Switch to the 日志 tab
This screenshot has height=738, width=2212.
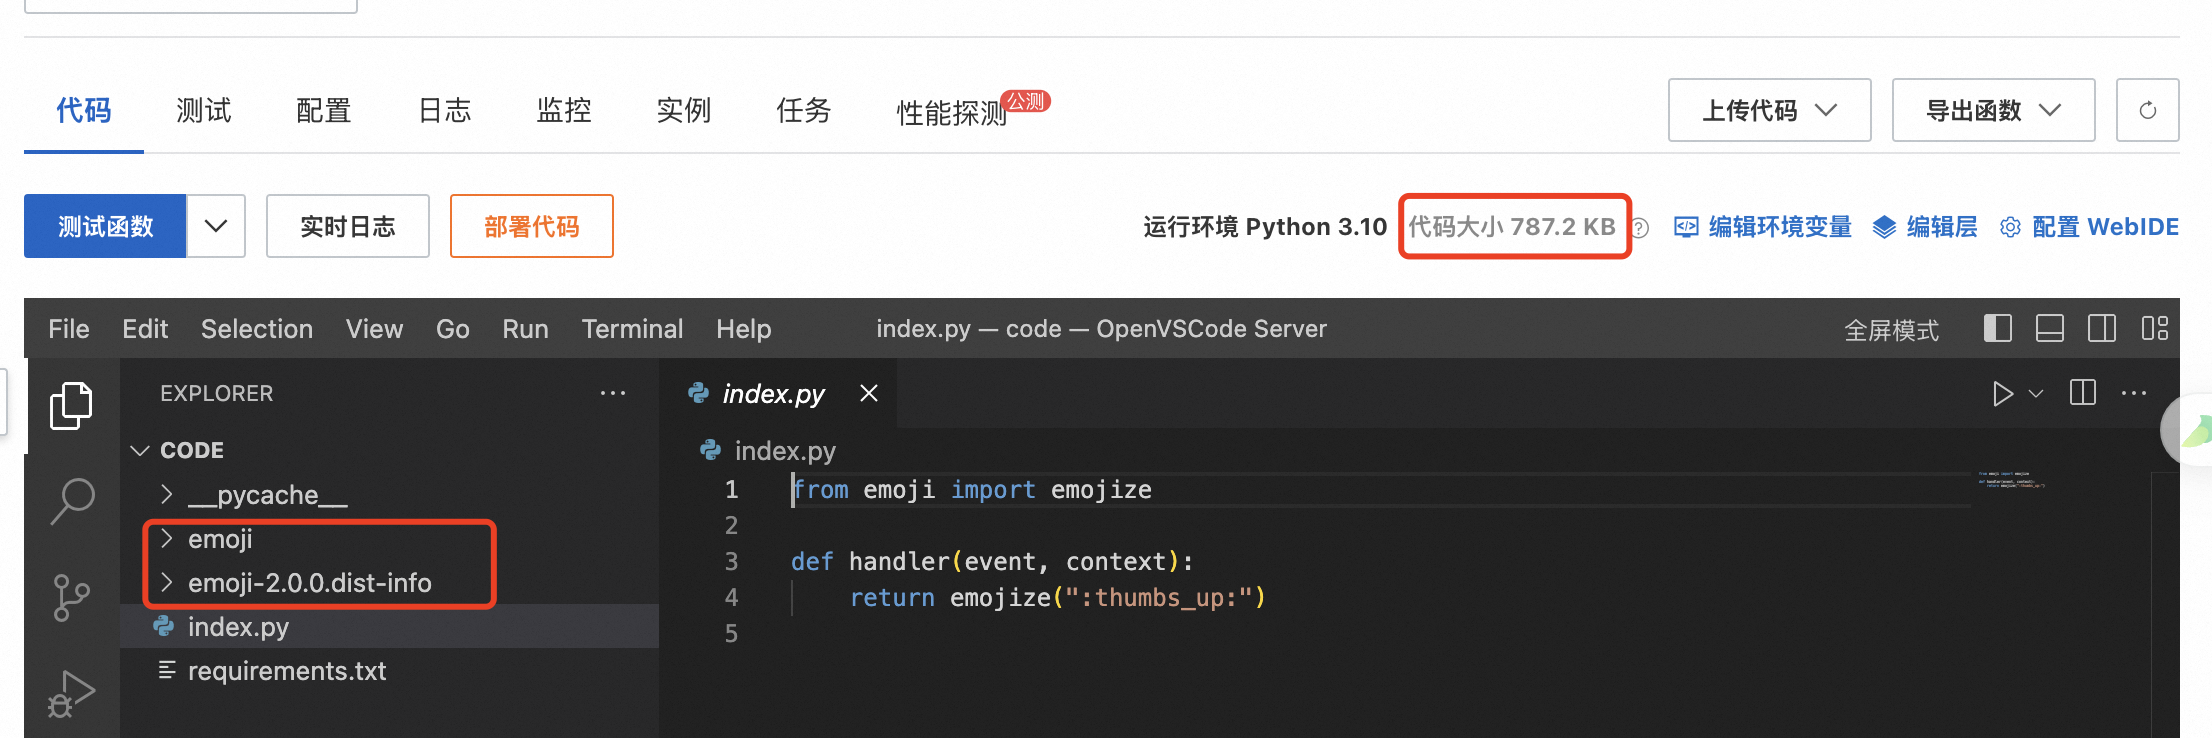444,110
